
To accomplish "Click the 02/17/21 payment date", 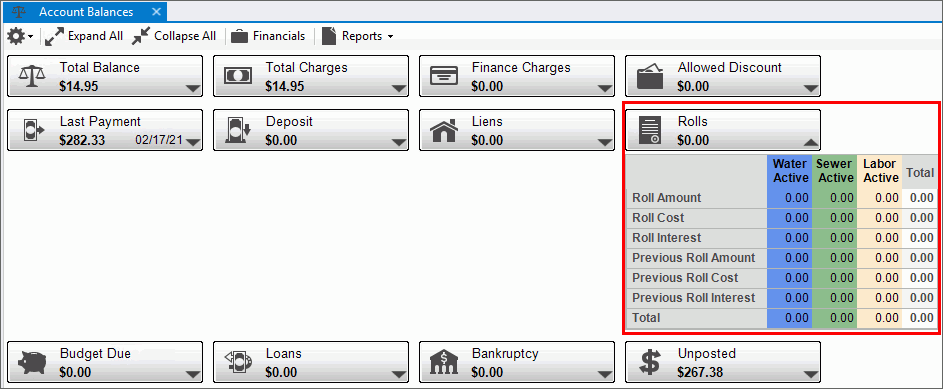I will coord(159,140).
